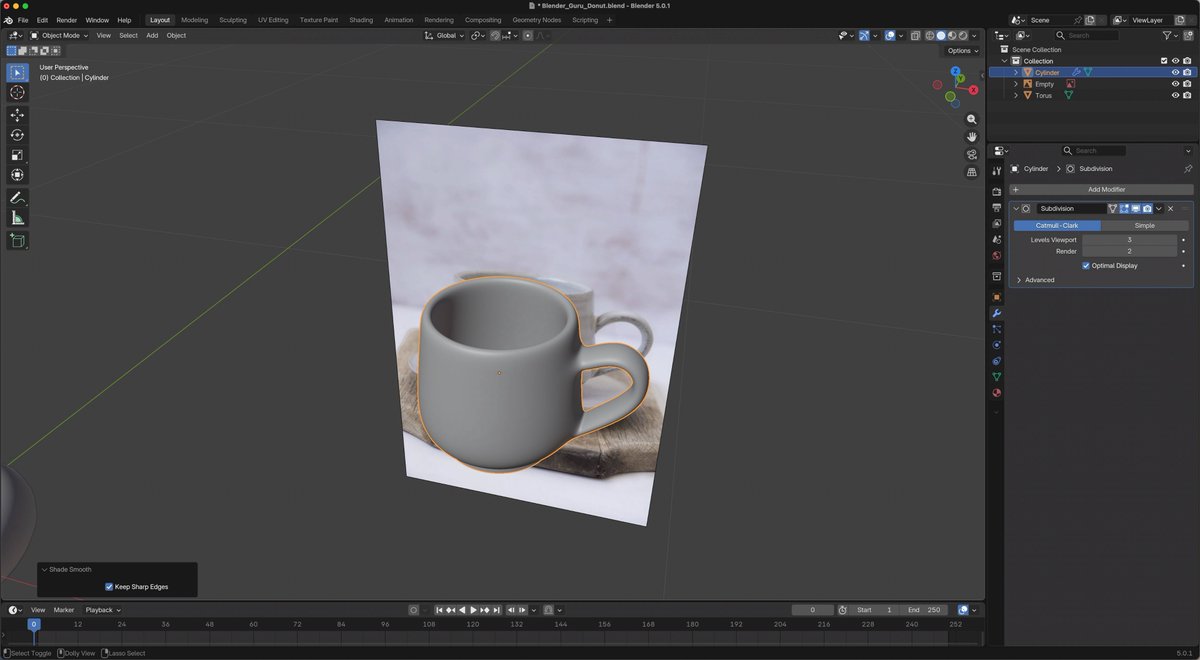Click the viewport pan hand icon

[971, 137]
